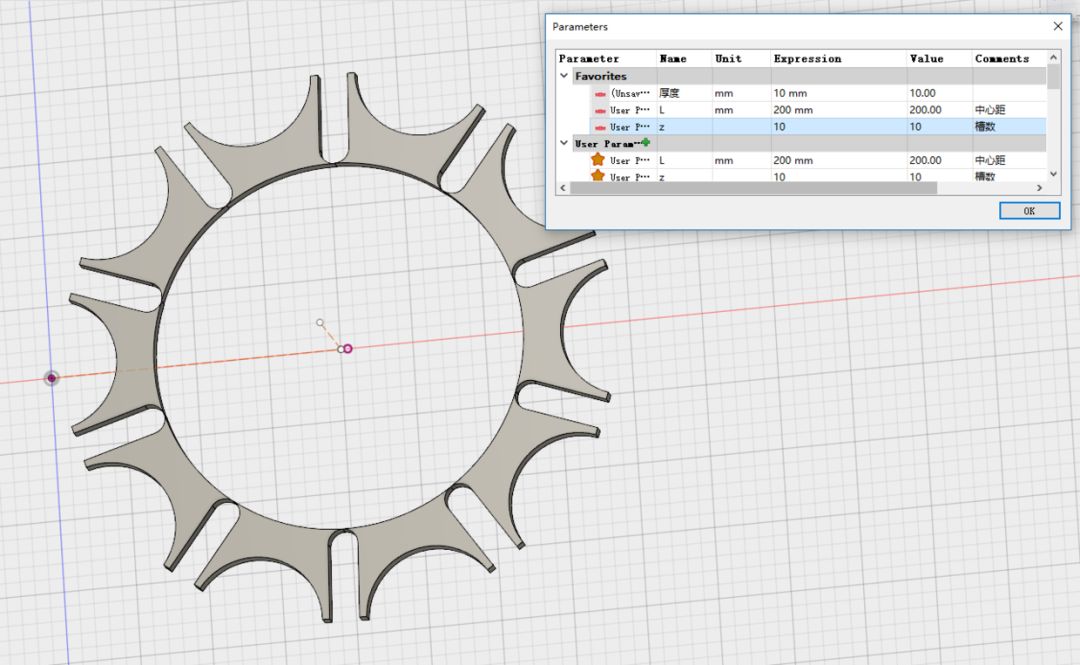Collapse the User Parameters group
Viewport: 1080px width, 665px height.
tap(564, 144)
